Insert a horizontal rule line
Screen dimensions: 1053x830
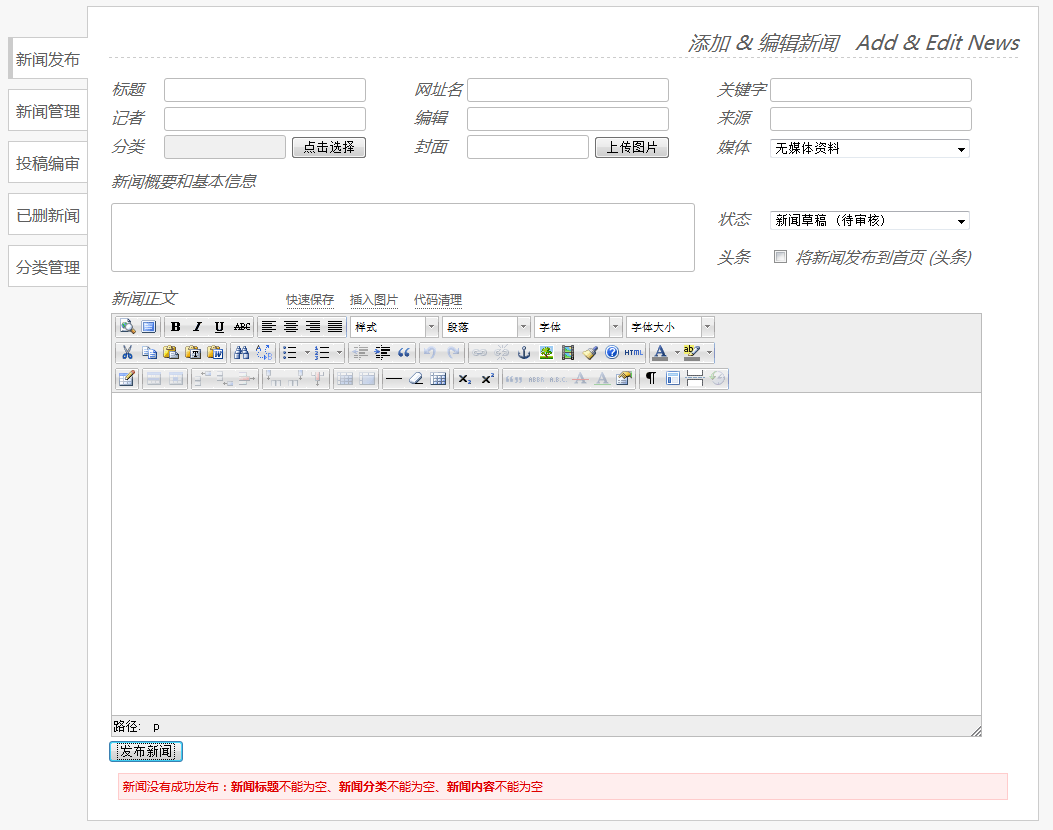click(394, 379)
